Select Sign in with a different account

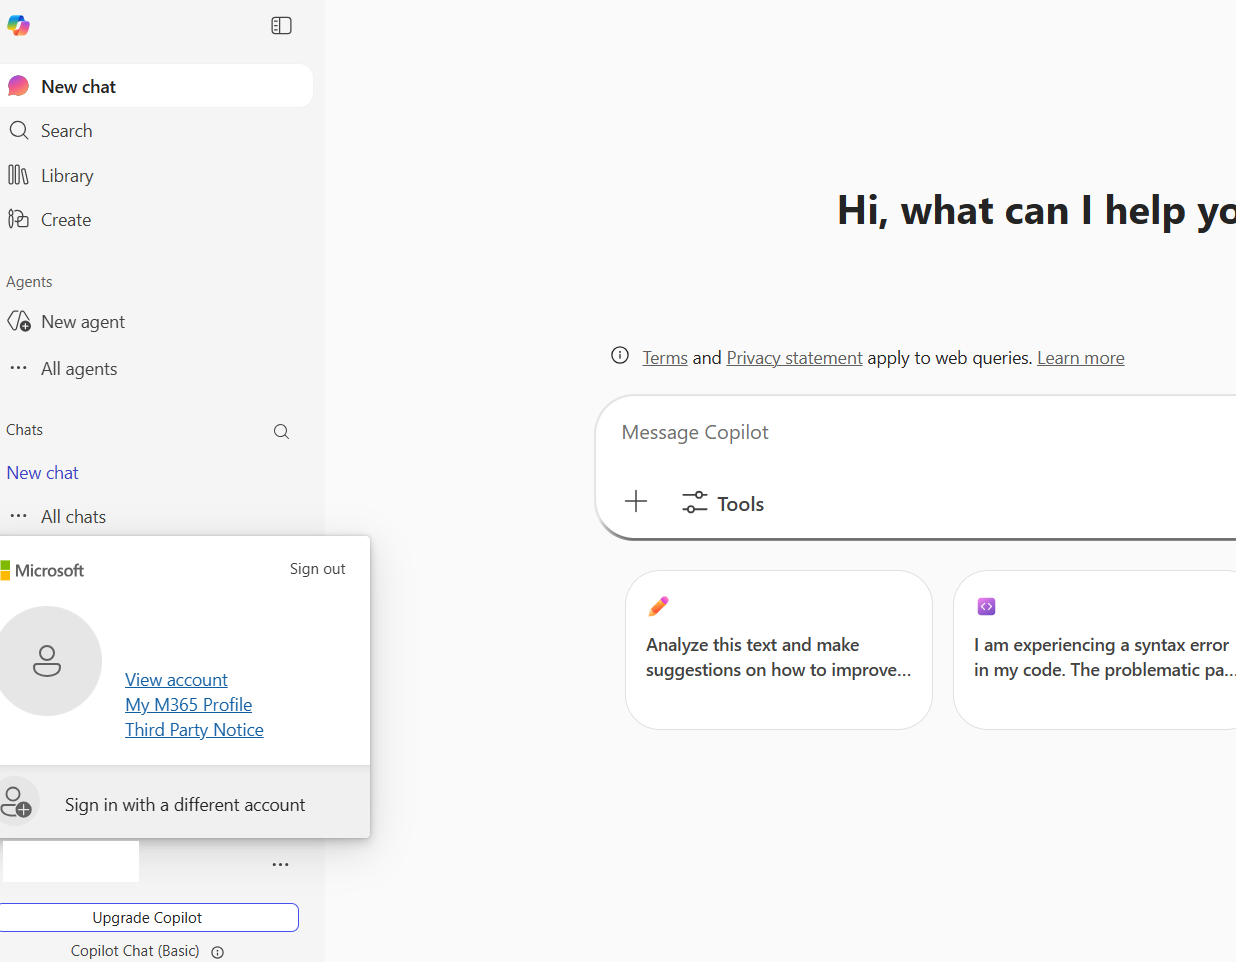[x=185, y=804]
